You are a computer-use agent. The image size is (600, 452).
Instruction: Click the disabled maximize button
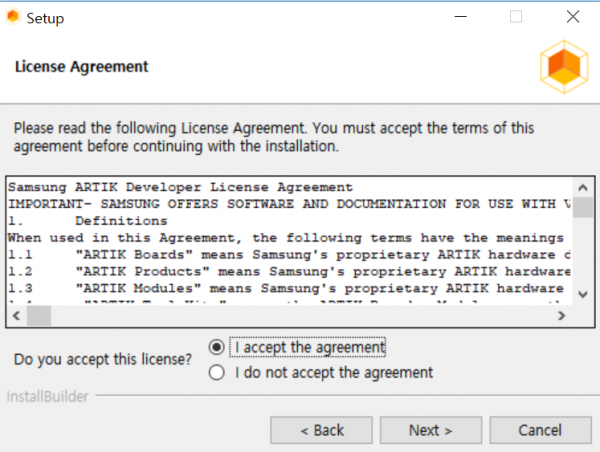point(516,17)
